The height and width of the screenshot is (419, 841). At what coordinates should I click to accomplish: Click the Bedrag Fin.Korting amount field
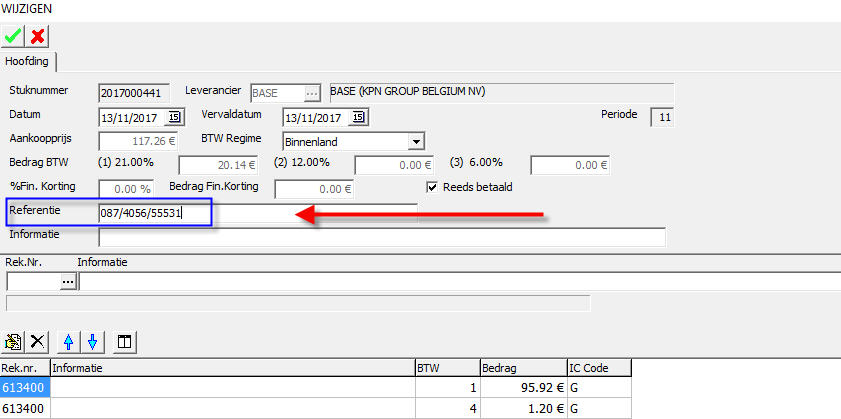point(315,188)
